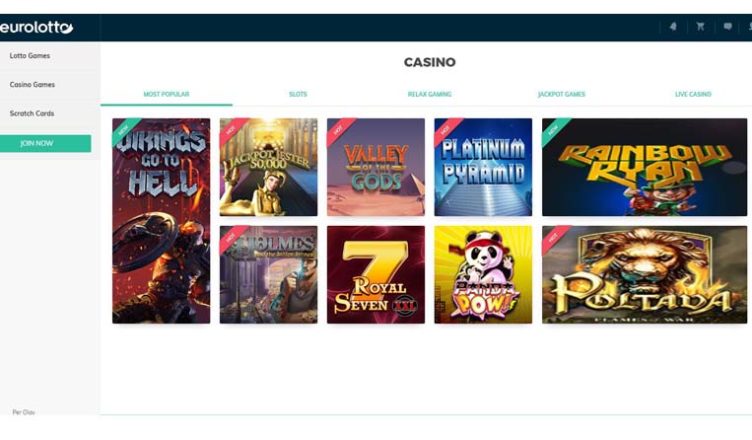Select Valley of the Gods game
Screen dimensions: 752x440
[x=376, y=167]
